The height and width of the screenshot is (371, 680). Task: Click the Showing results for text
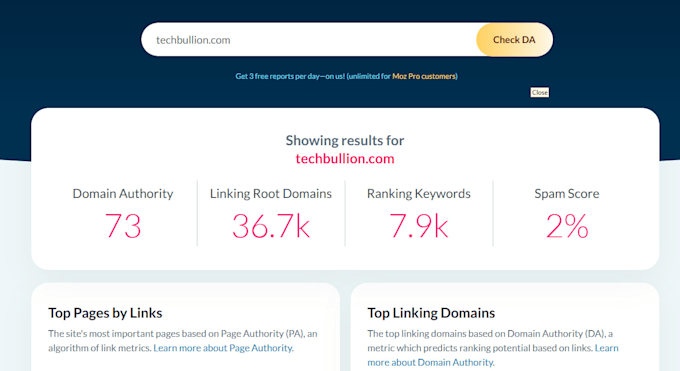tap(345, 141)
